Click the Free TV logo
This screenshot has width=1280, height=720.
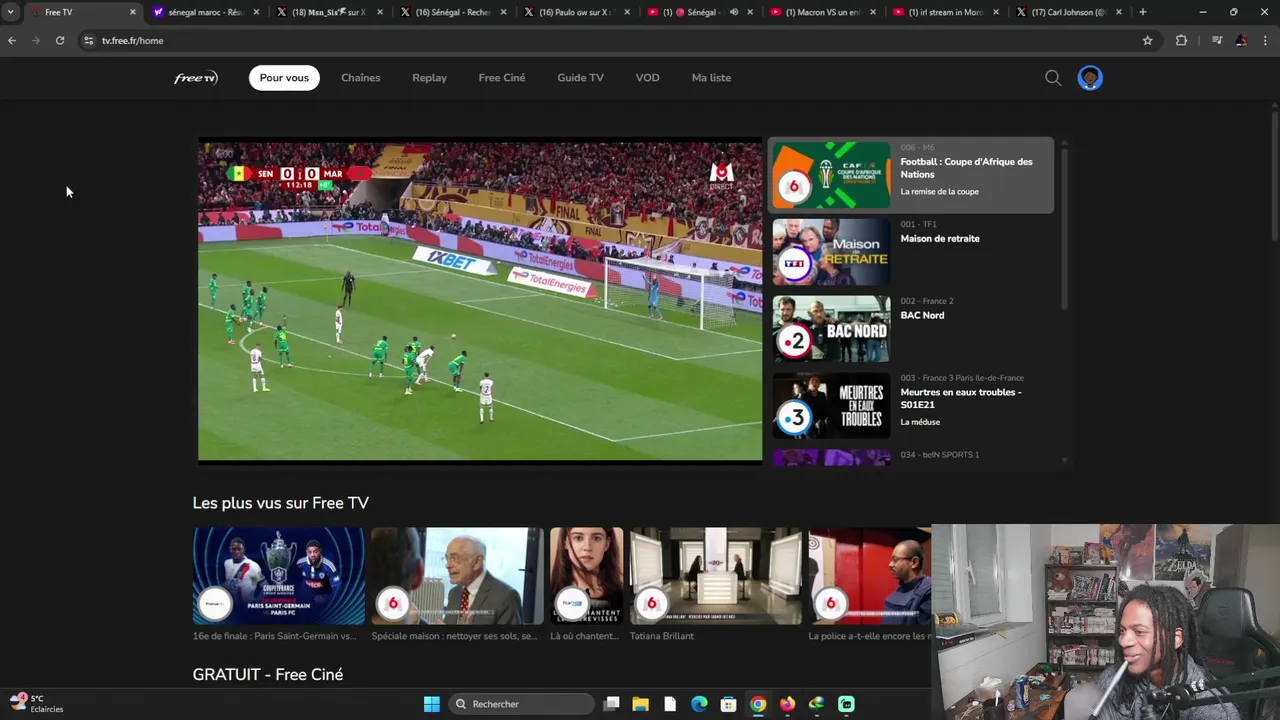pos(196,78)
